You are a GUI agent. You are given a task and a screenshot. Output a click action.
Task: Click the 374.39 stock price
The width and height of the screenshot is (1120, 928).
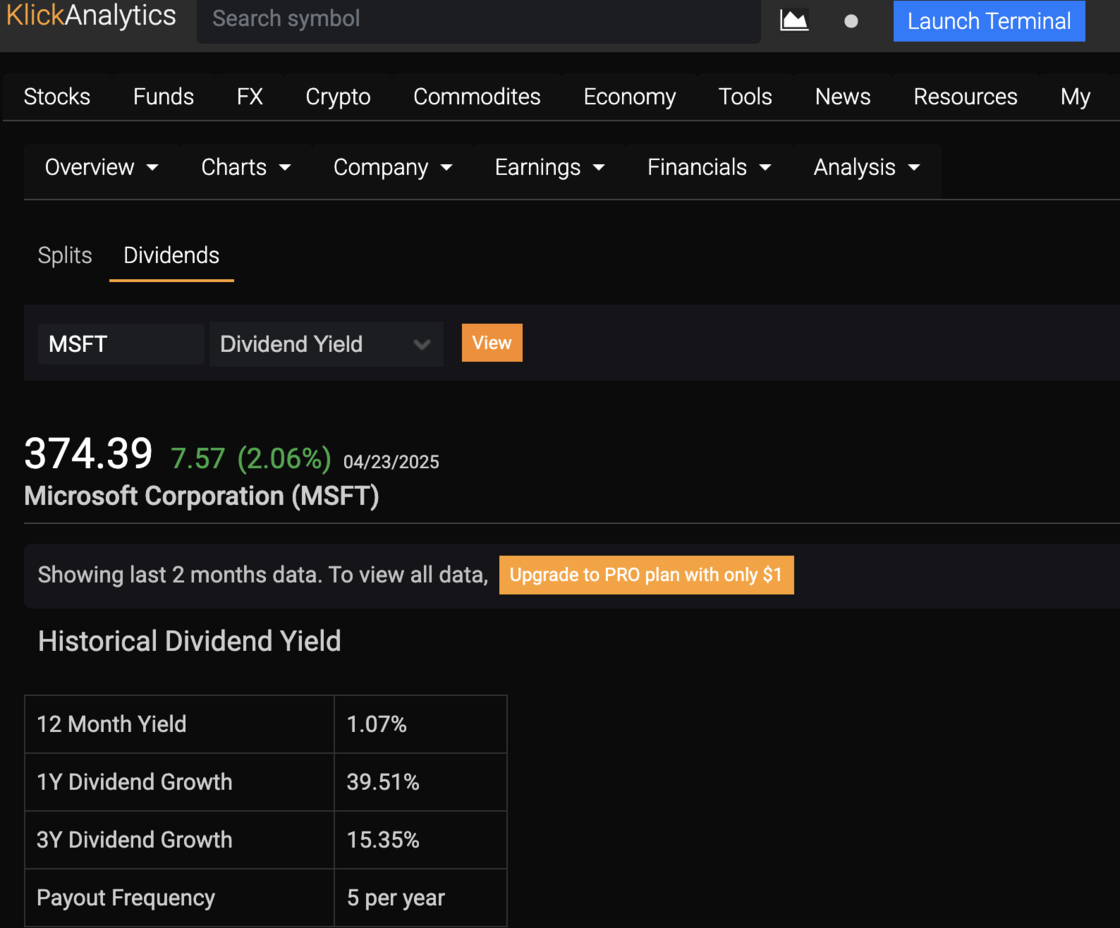click(88, 454)
